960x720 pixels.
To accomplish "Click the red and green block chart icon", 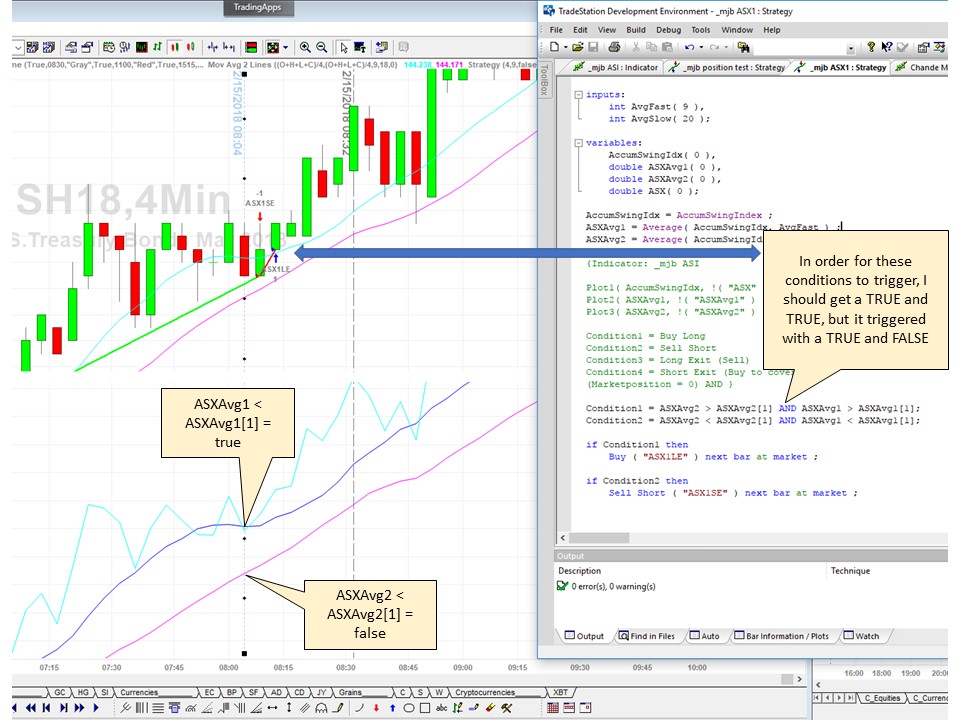I will (x=251, y=47).
